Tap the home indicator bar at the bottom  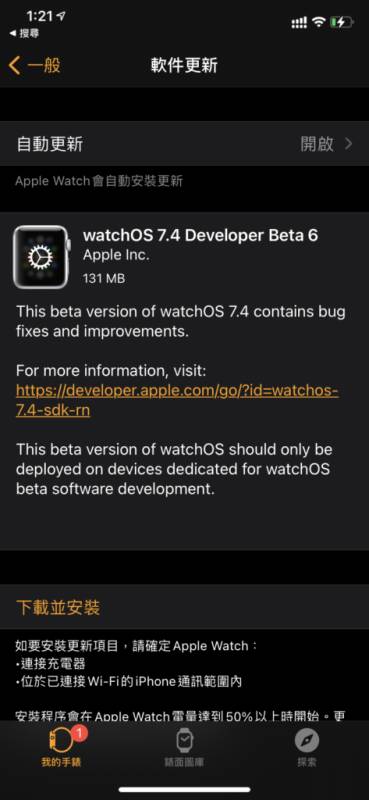click(184, 789)
